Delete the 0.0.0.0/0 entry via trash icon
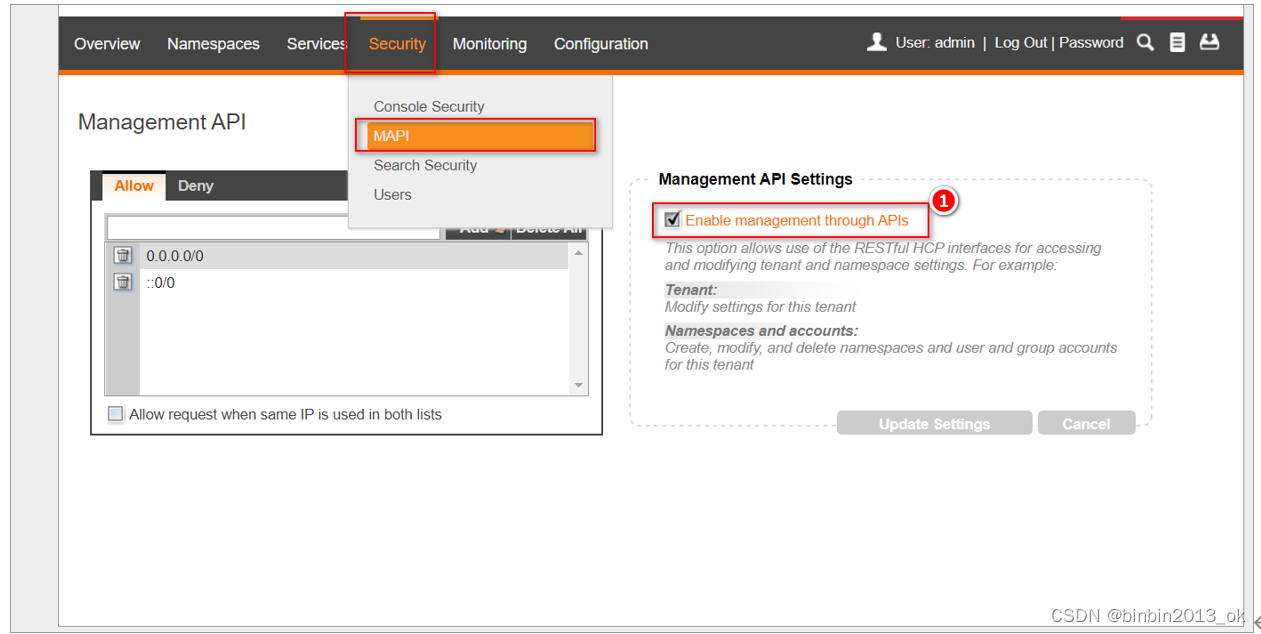 122,256
